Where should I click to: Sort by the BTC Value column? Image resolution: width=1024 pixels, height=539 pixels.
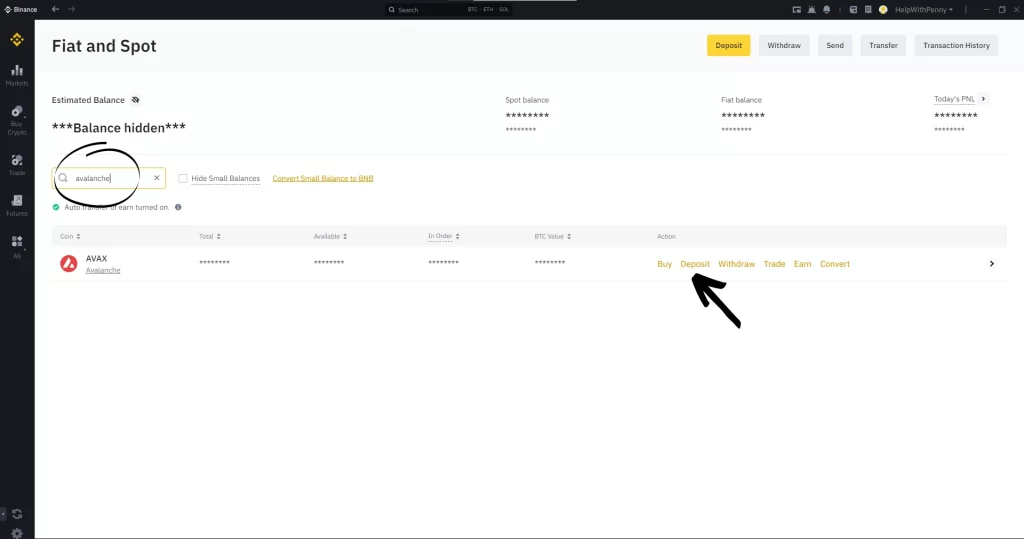point(552,237)
